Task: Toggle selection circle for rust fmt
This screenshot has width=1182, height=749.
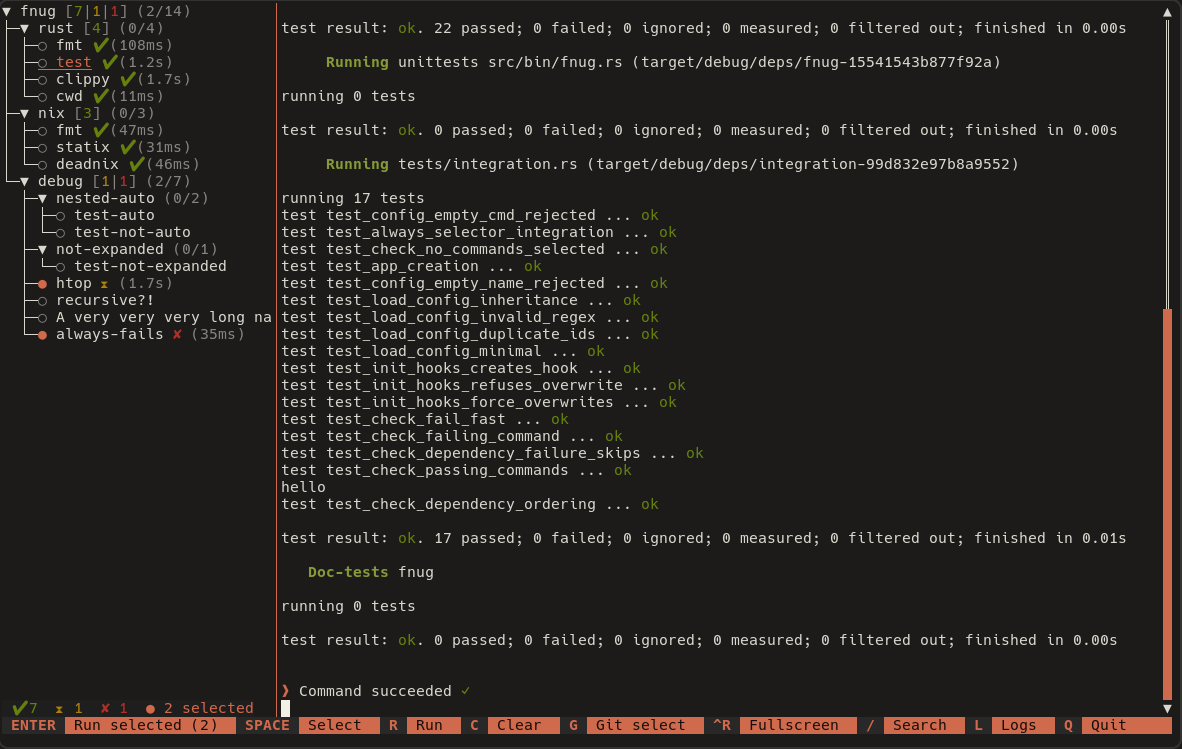Action: click(x=42, y=46)
